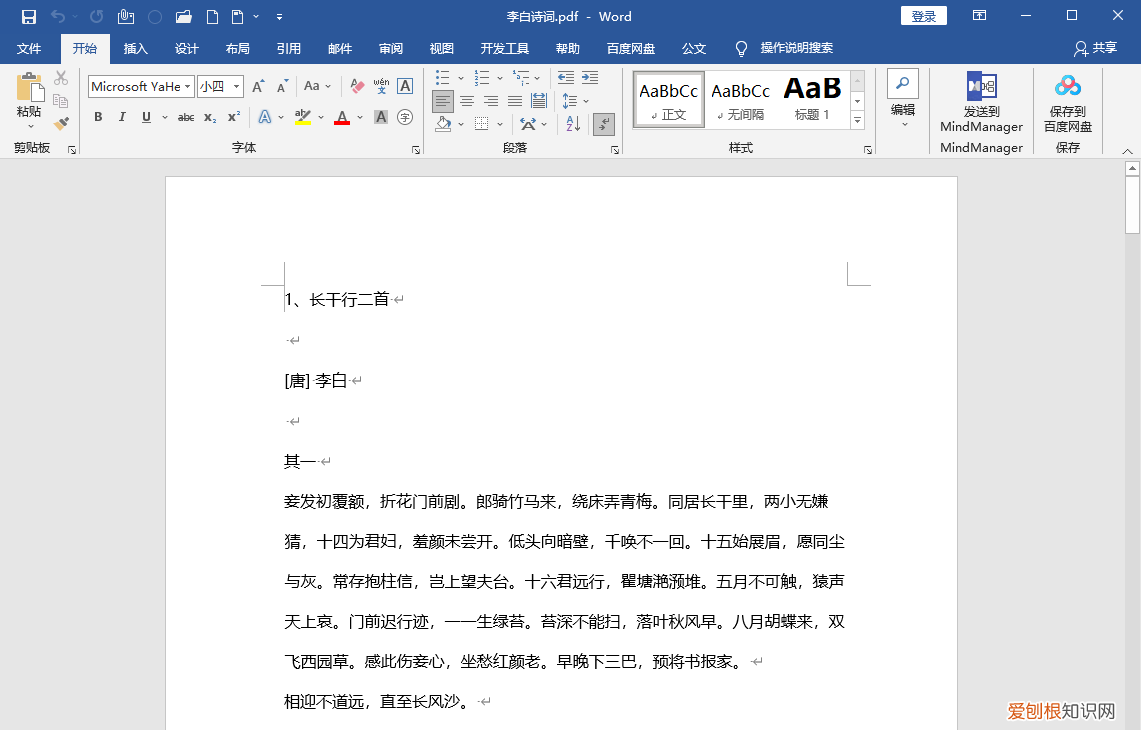This screenshot has width=1141, height=730.
Task: Open the 审阅 ribbon tab
Action: (391, 48)
